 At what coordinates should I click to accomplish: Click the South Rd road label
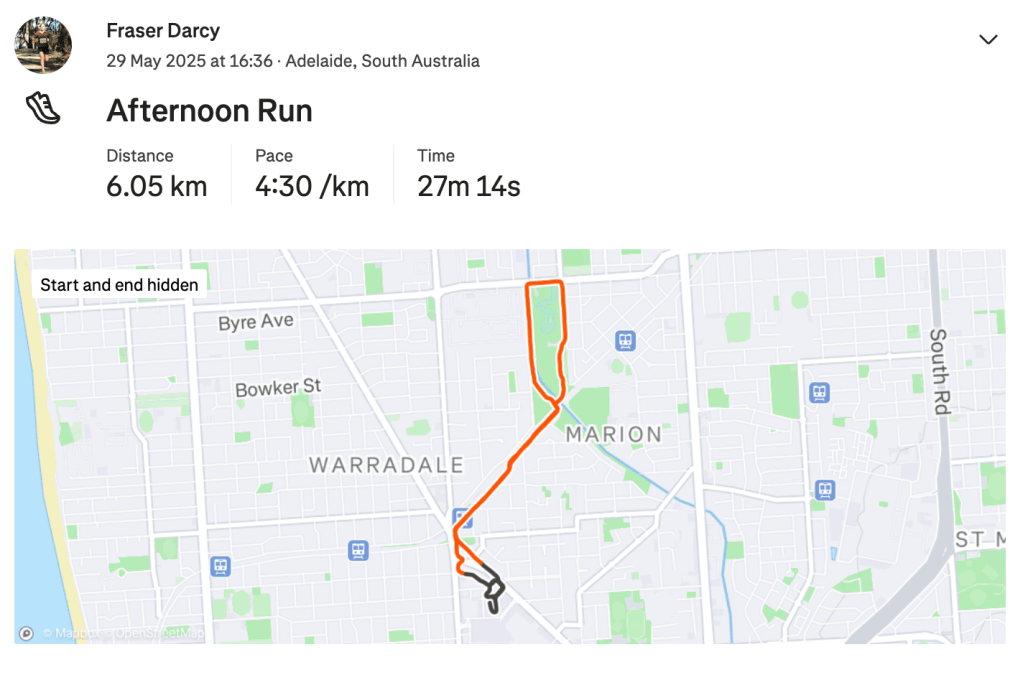[939, 372]
